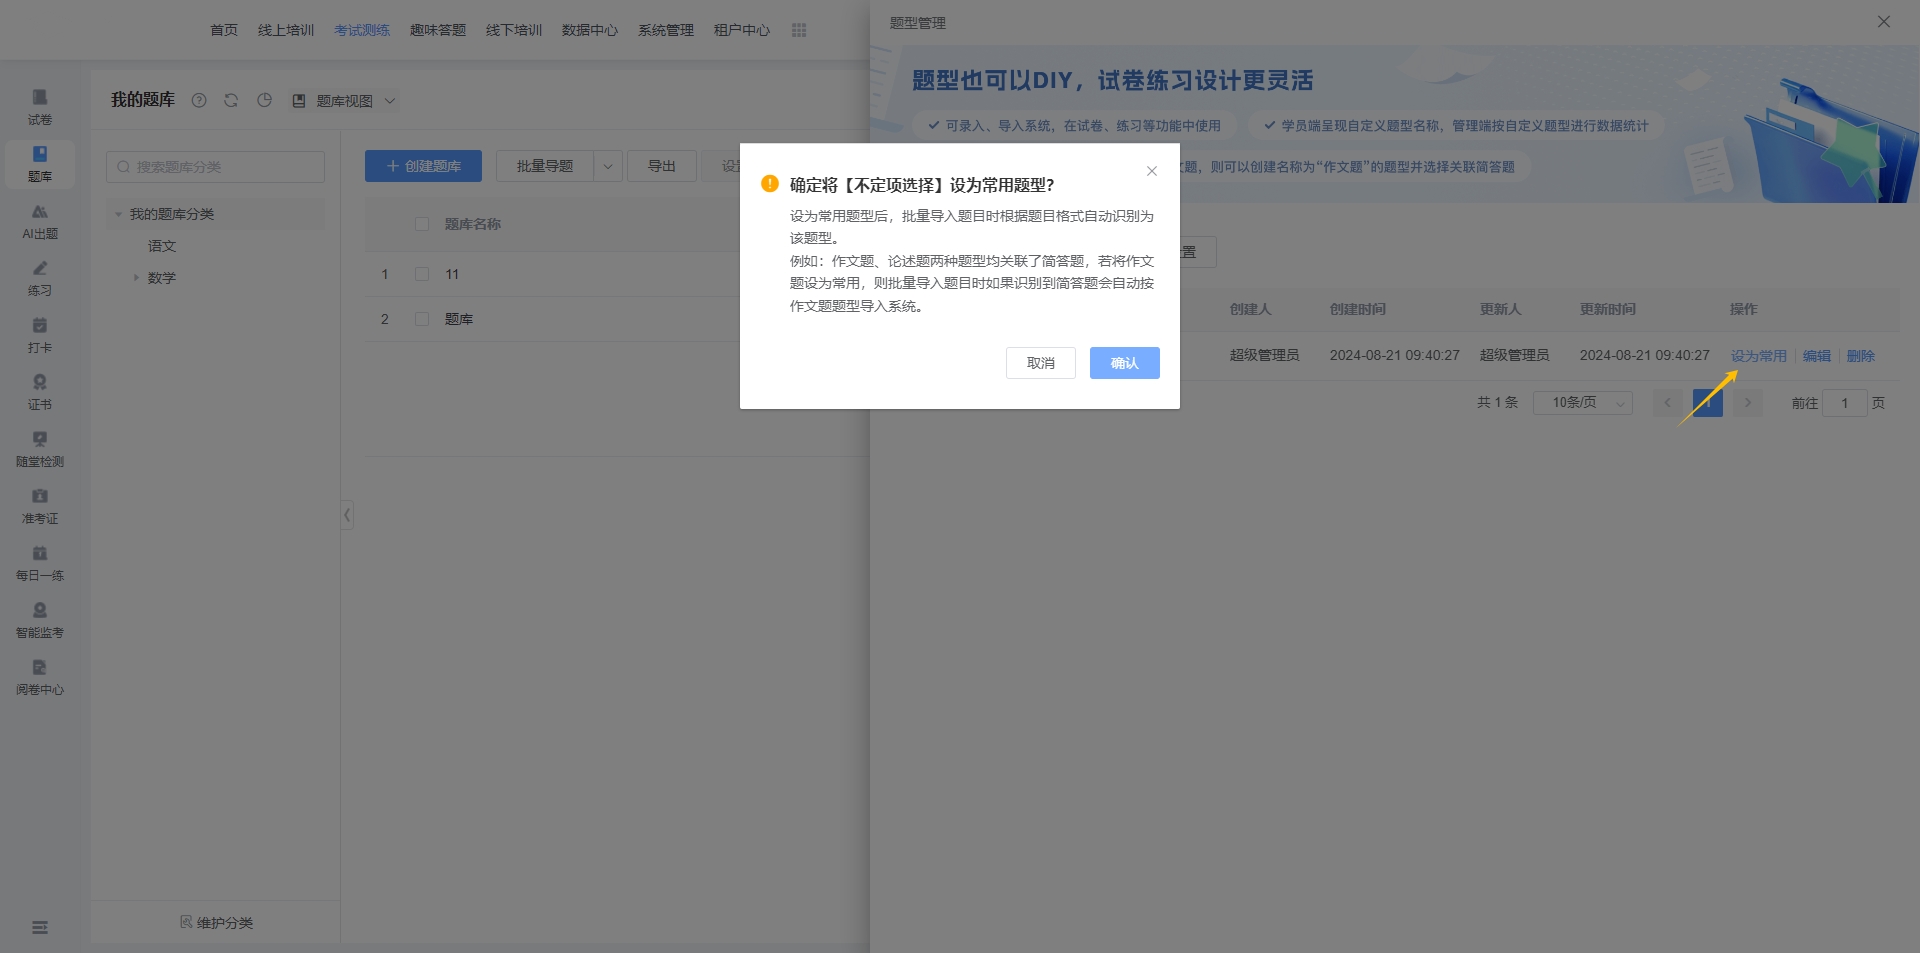Check the checkbox for row 11

[422, 274]
